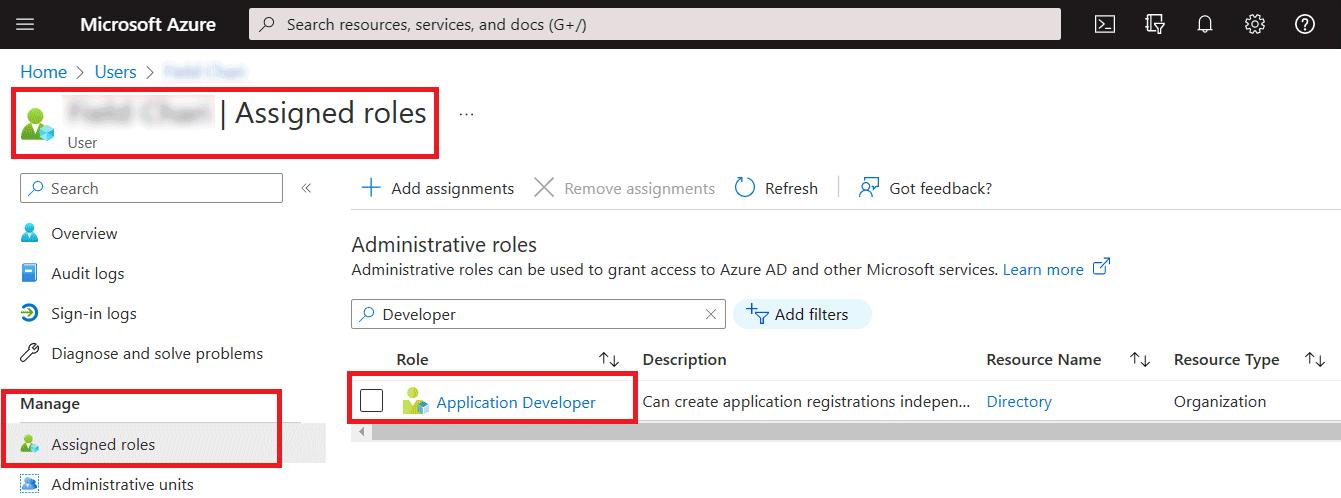The height and width of the screenshot is (498, 1341).
Task: Open Sign-in logs in the sidebar
Action: point(94,313)
